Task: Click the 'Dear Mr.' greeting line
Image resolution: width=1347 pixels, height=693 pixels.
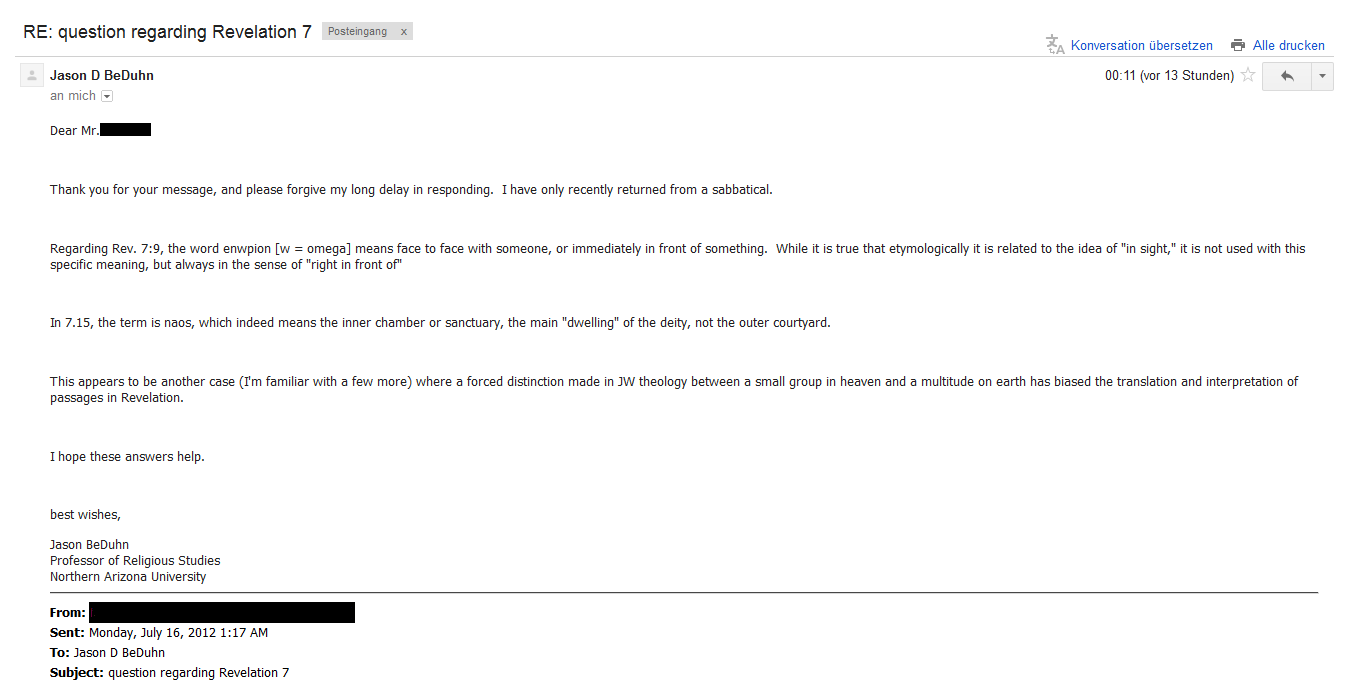Action: point(100,130)
